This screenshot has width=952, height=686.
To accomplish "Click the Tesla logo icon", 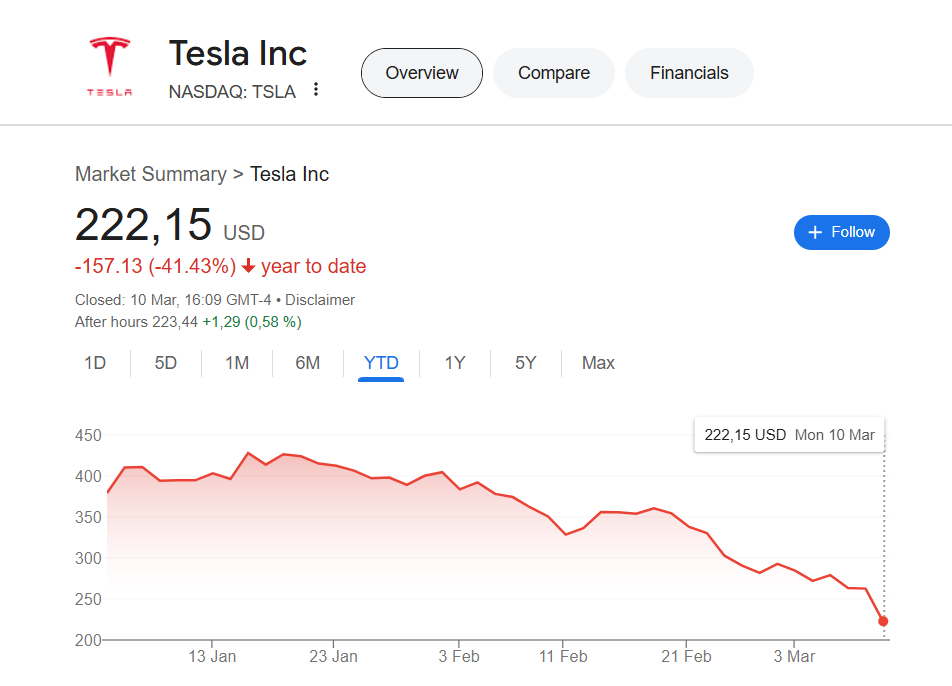I will [x=109, y=66].
